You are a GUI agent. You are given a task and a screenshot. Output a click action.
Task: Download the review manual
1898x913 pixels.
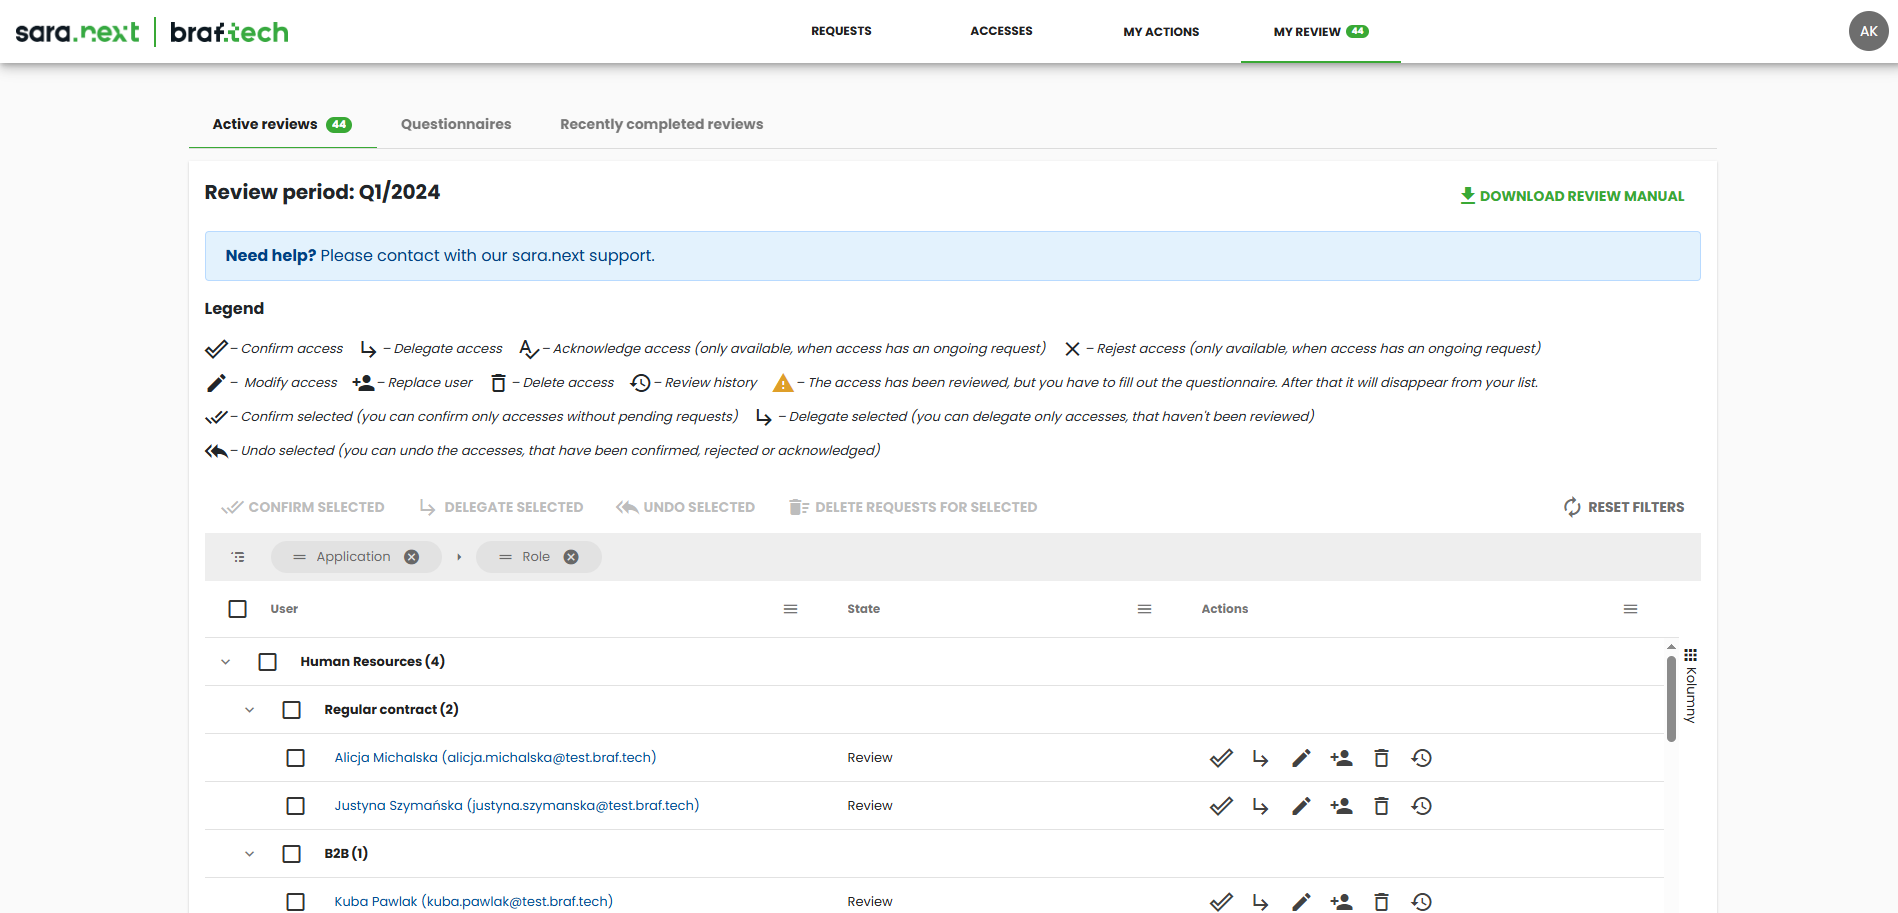(1572, 196)
